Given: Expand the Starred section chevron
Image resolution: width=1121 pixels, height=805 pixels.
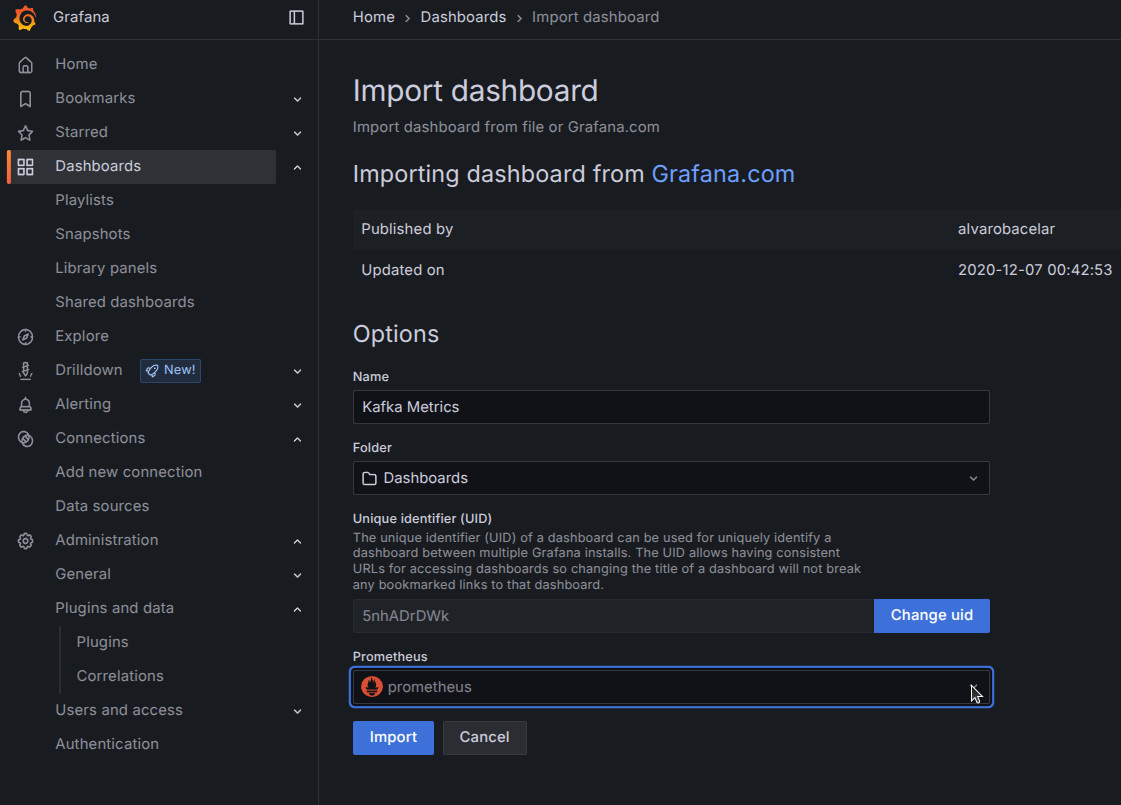Looking at the screenshot, I should click(x=297, y=133).
